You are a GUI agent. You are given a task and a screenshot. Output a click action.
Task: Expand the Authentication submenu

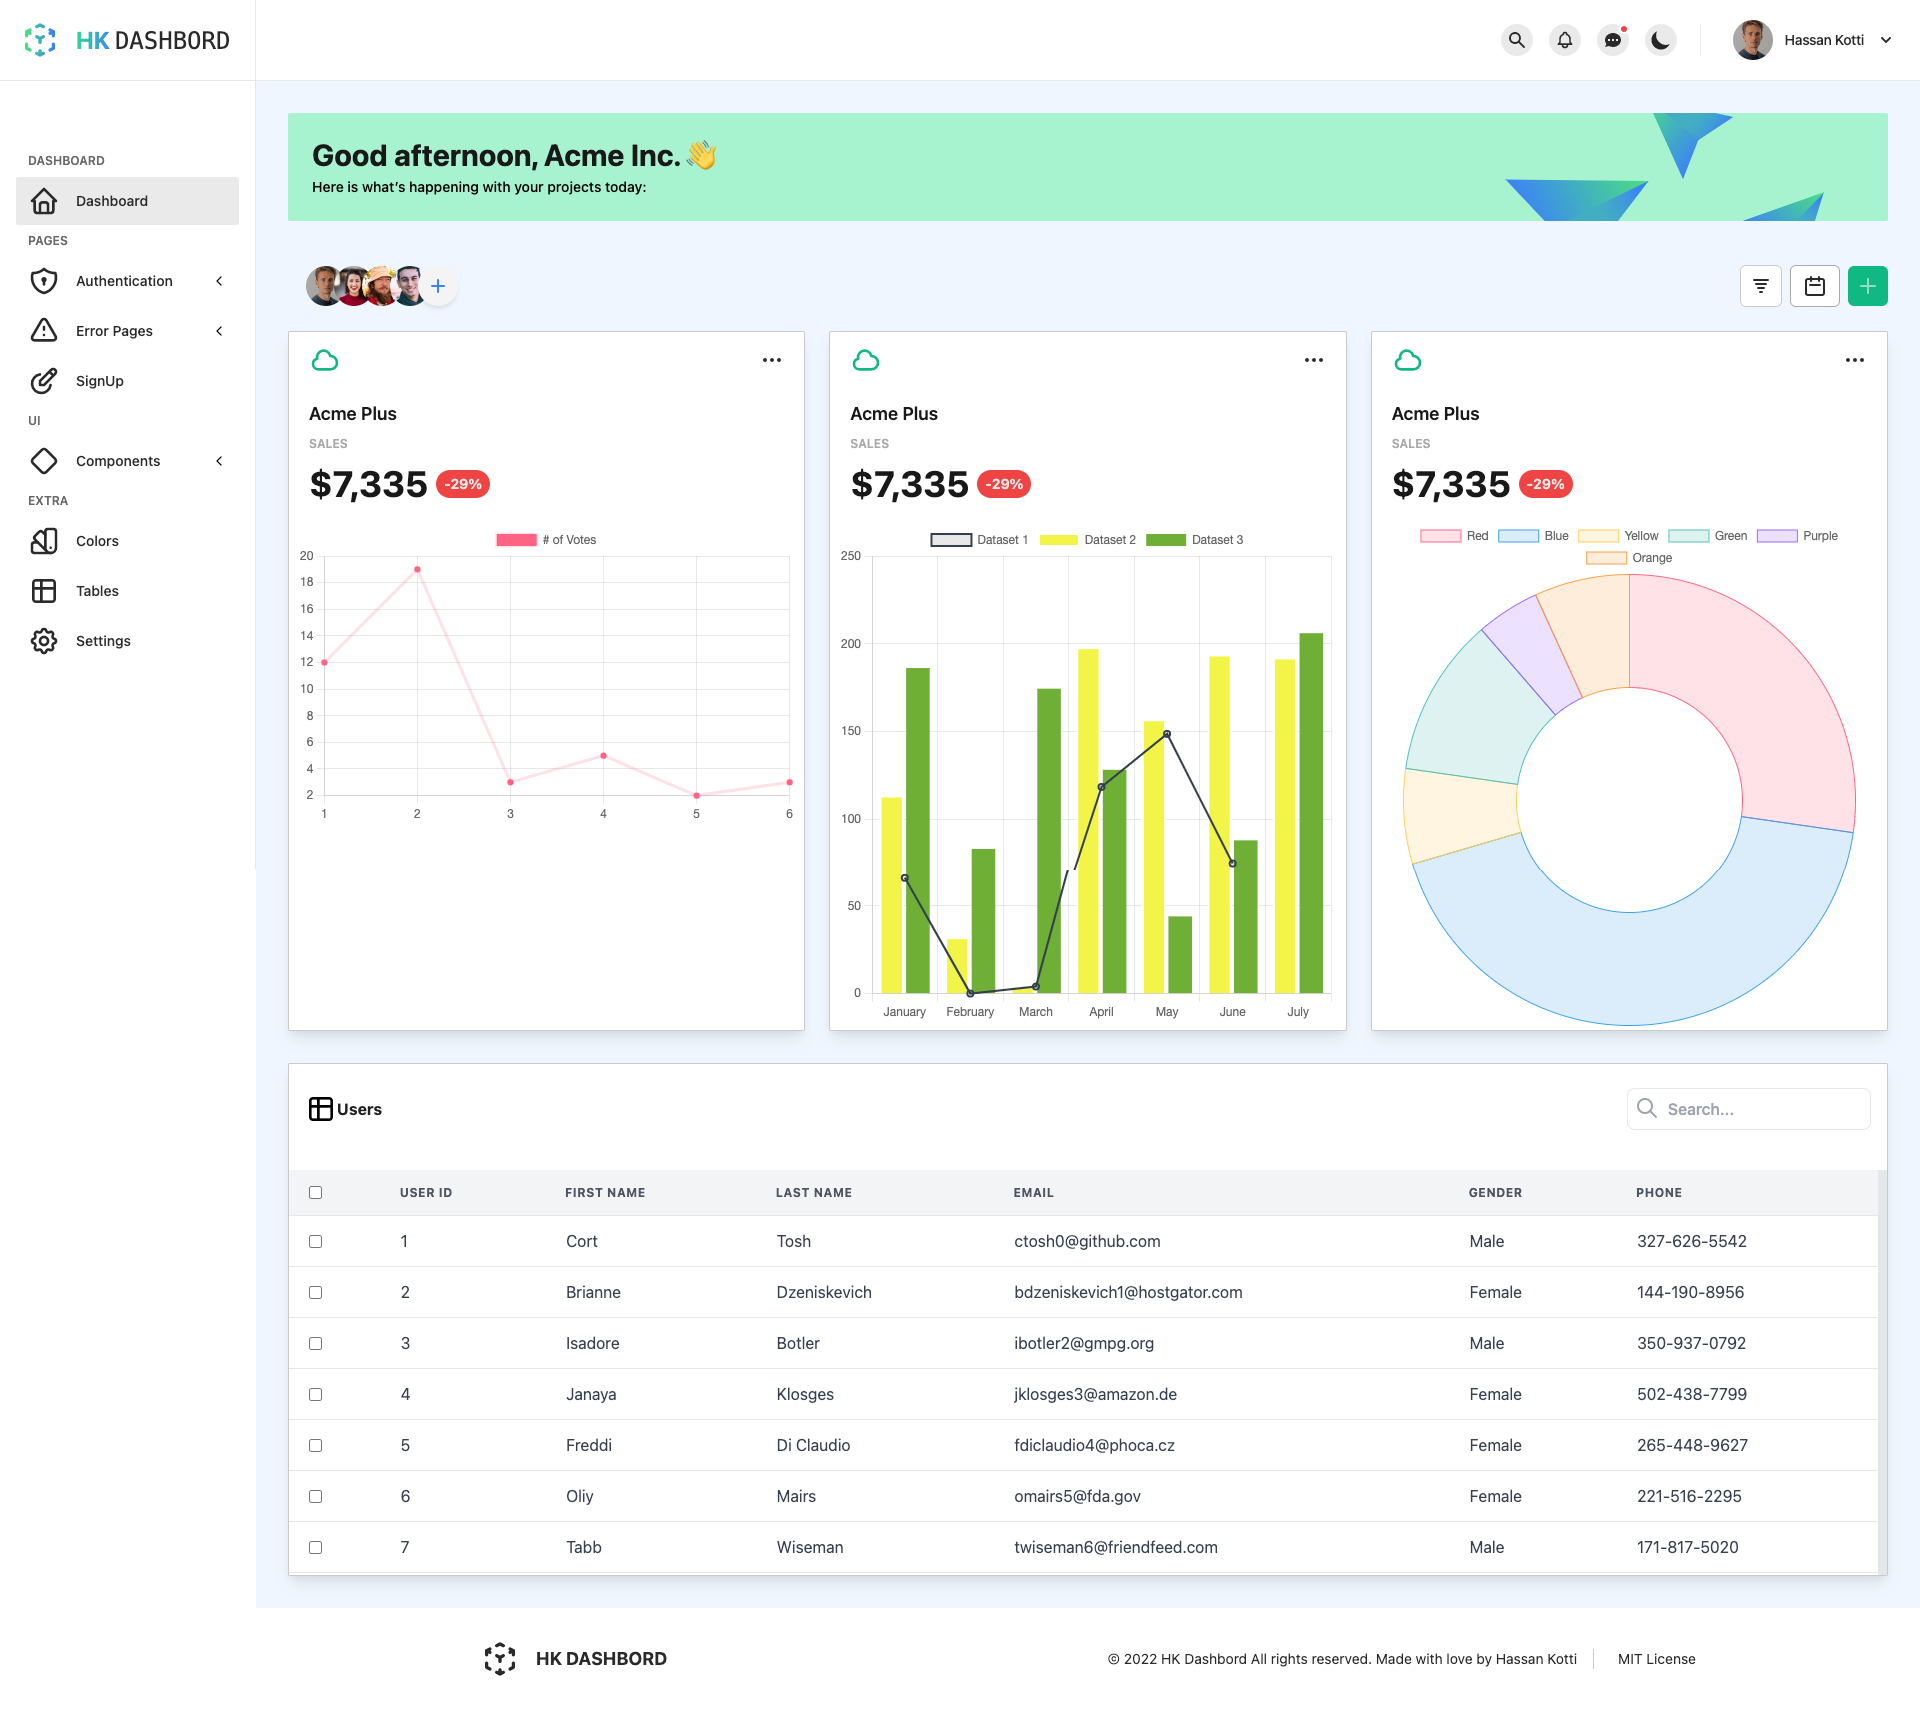[220, 281]
